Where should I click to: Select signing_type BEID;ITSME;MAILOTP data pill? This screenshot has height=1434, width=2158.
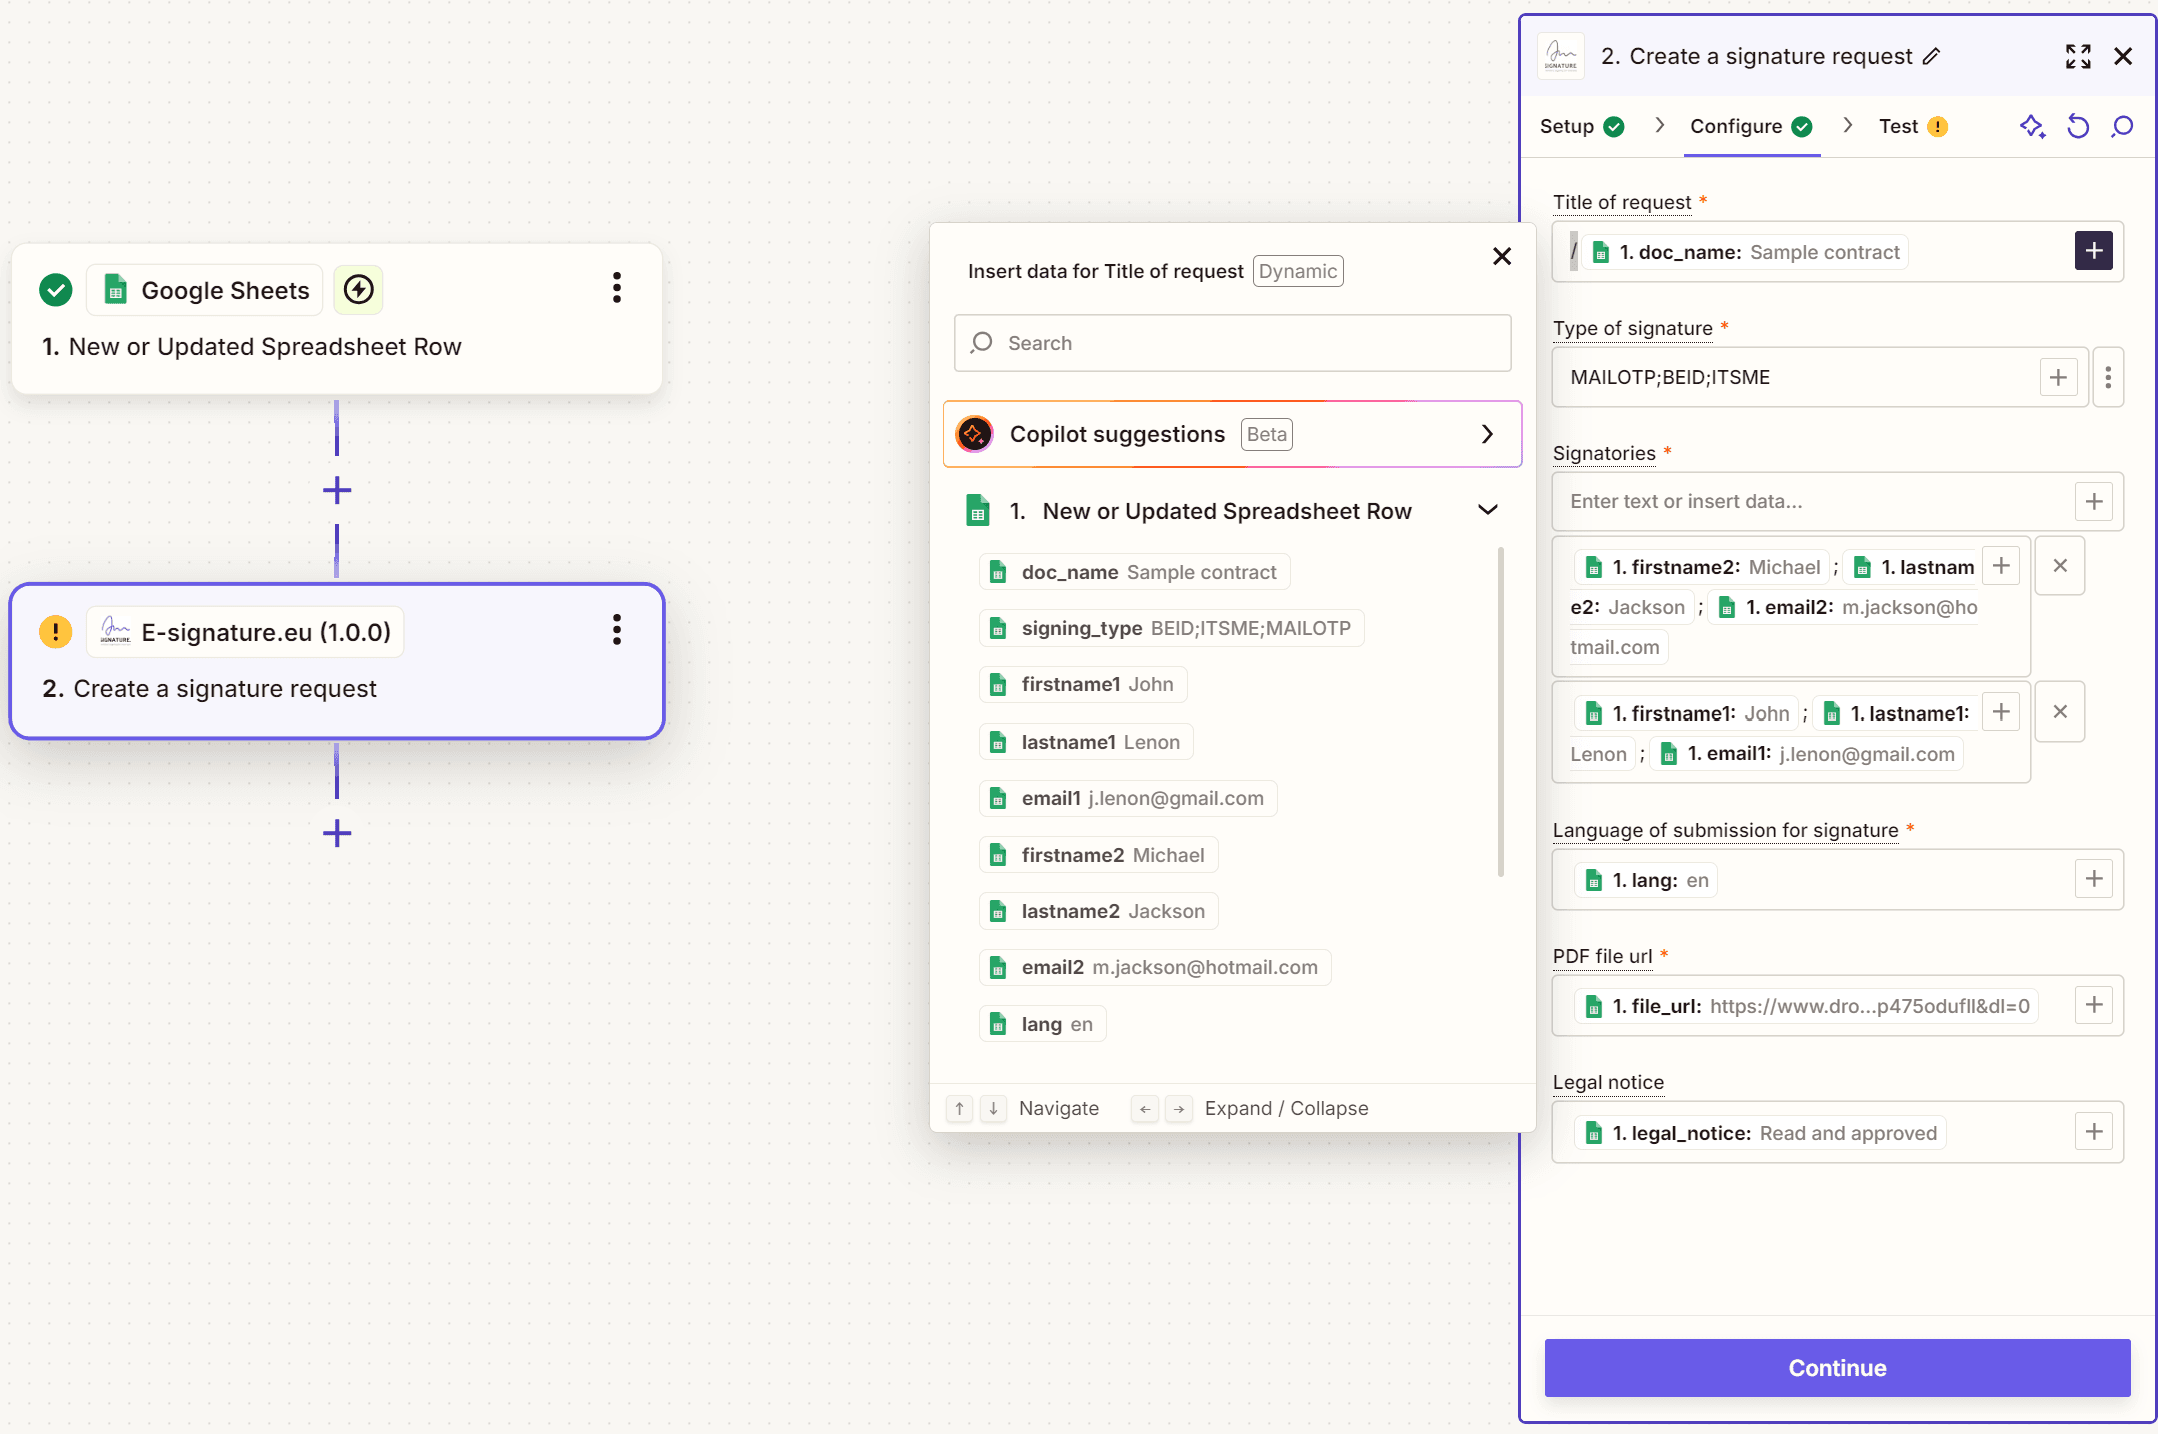click(x=1171, y=628)
